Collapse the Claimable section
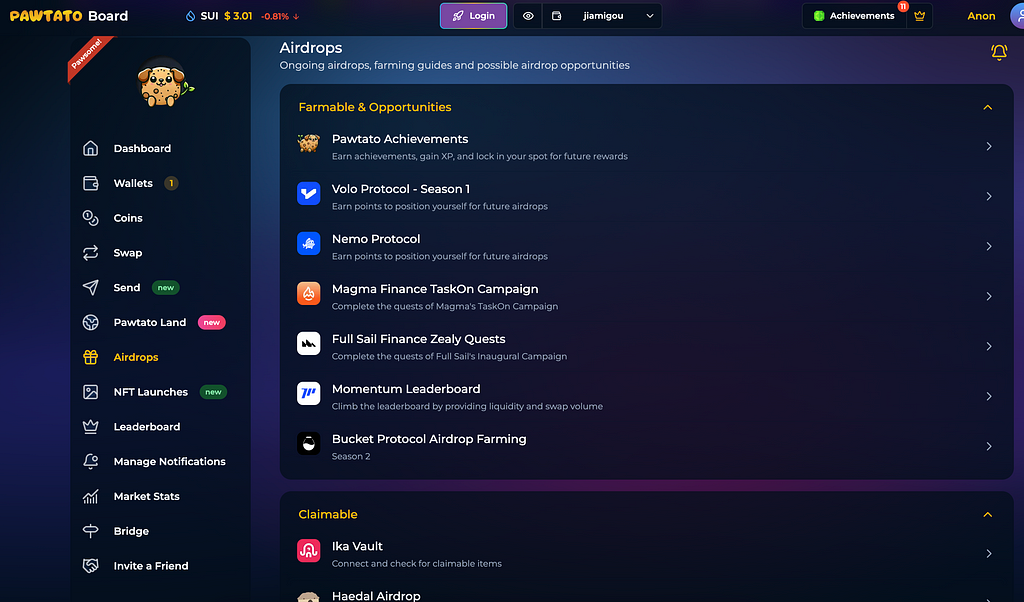Viewport: 1024px width, 602px height. pyautogui.click(x=987, y=515)
